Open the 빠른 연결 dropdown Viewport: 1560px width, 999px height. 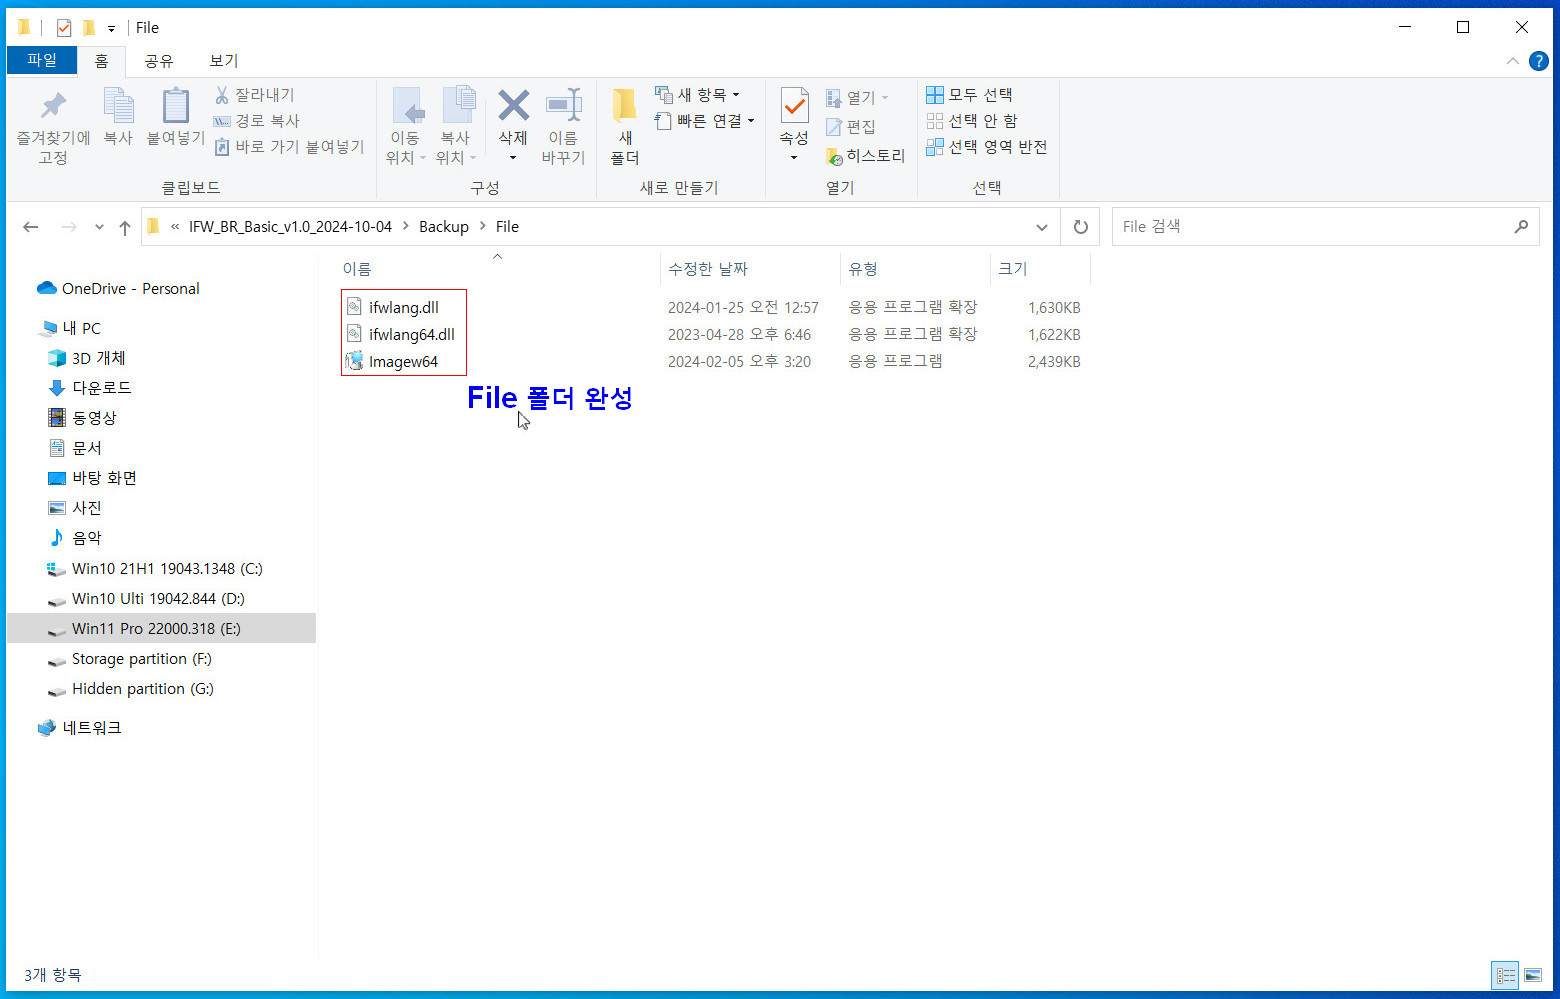click(x=704, y=121)
